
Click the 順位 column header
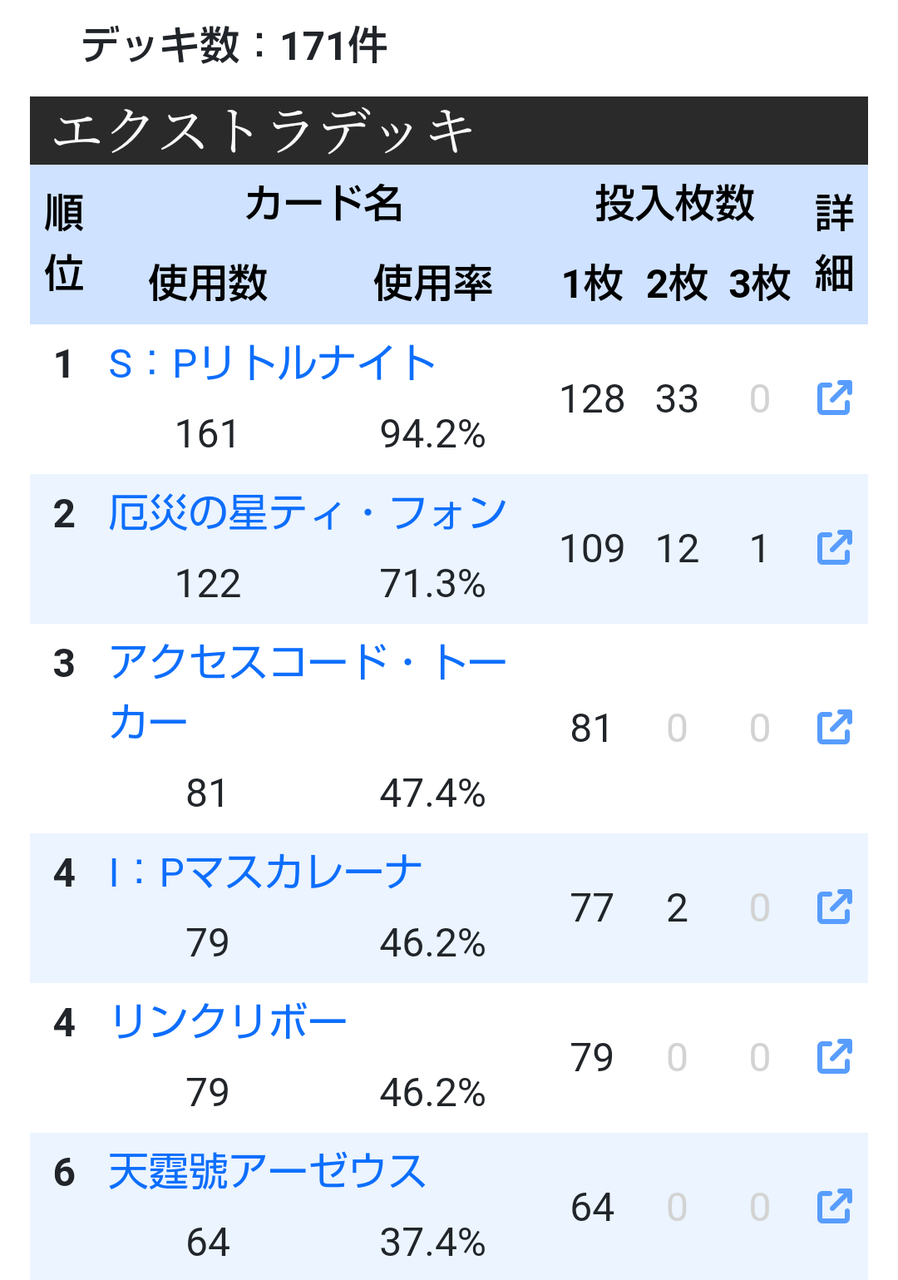click(64, 243)
